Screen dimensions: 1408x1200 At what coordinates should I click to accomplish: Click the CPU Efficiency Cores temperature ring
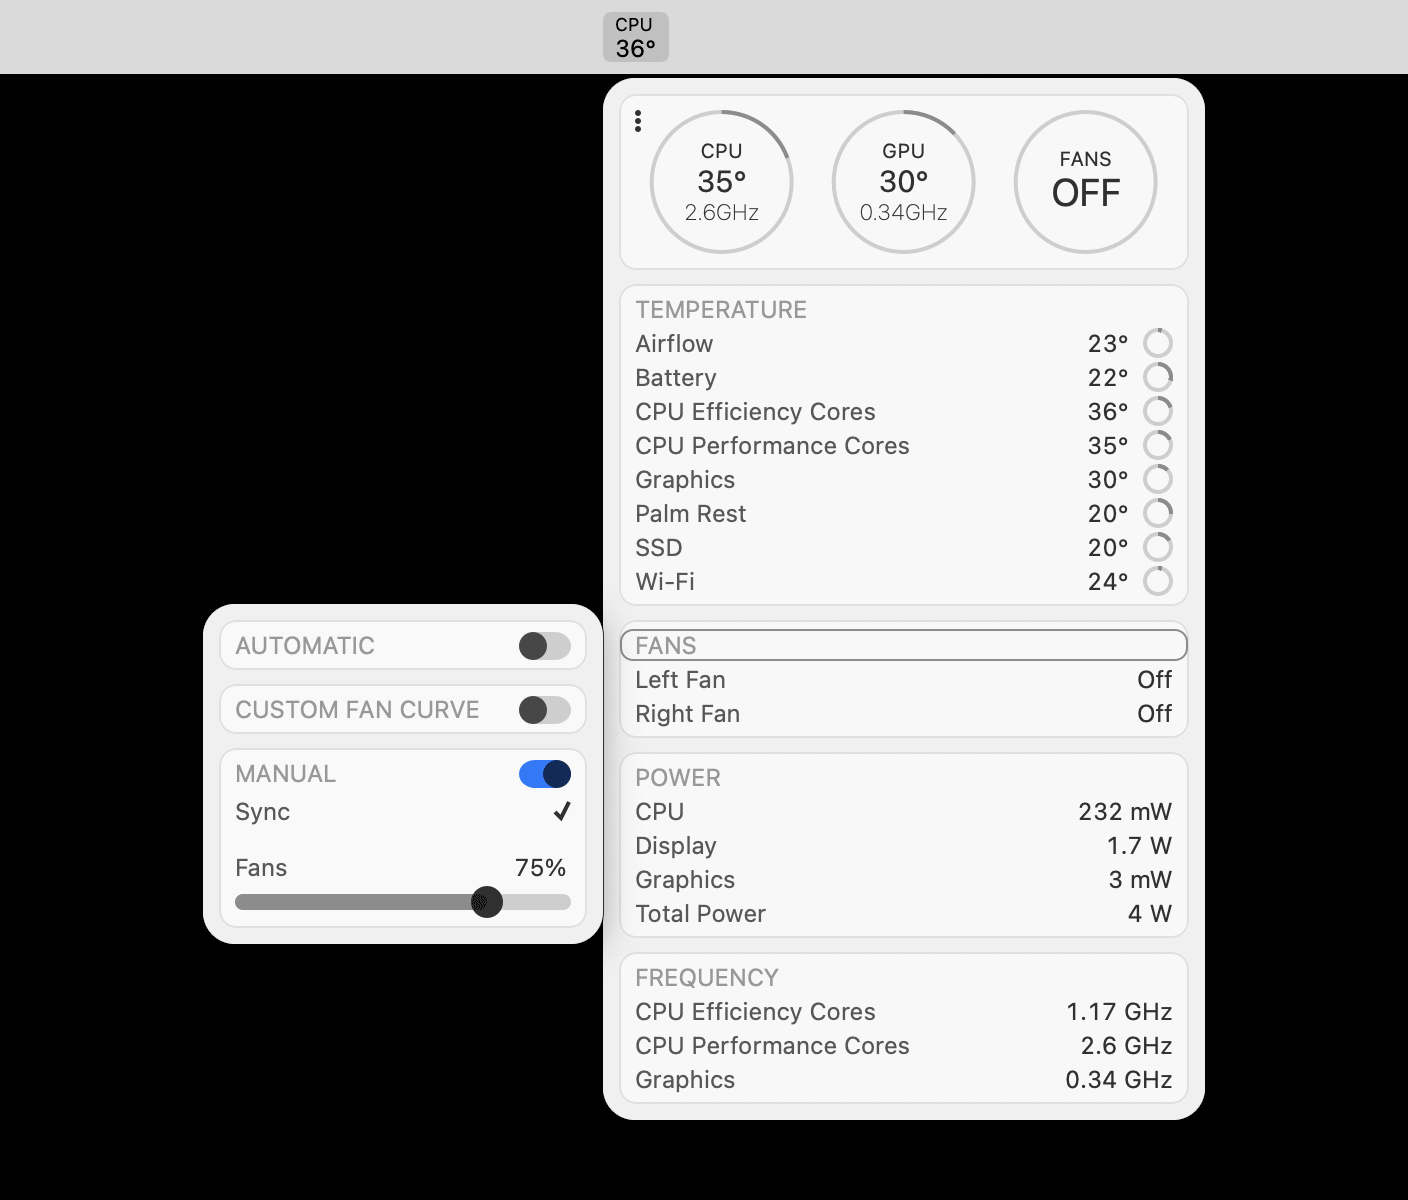click(1158, 411)
